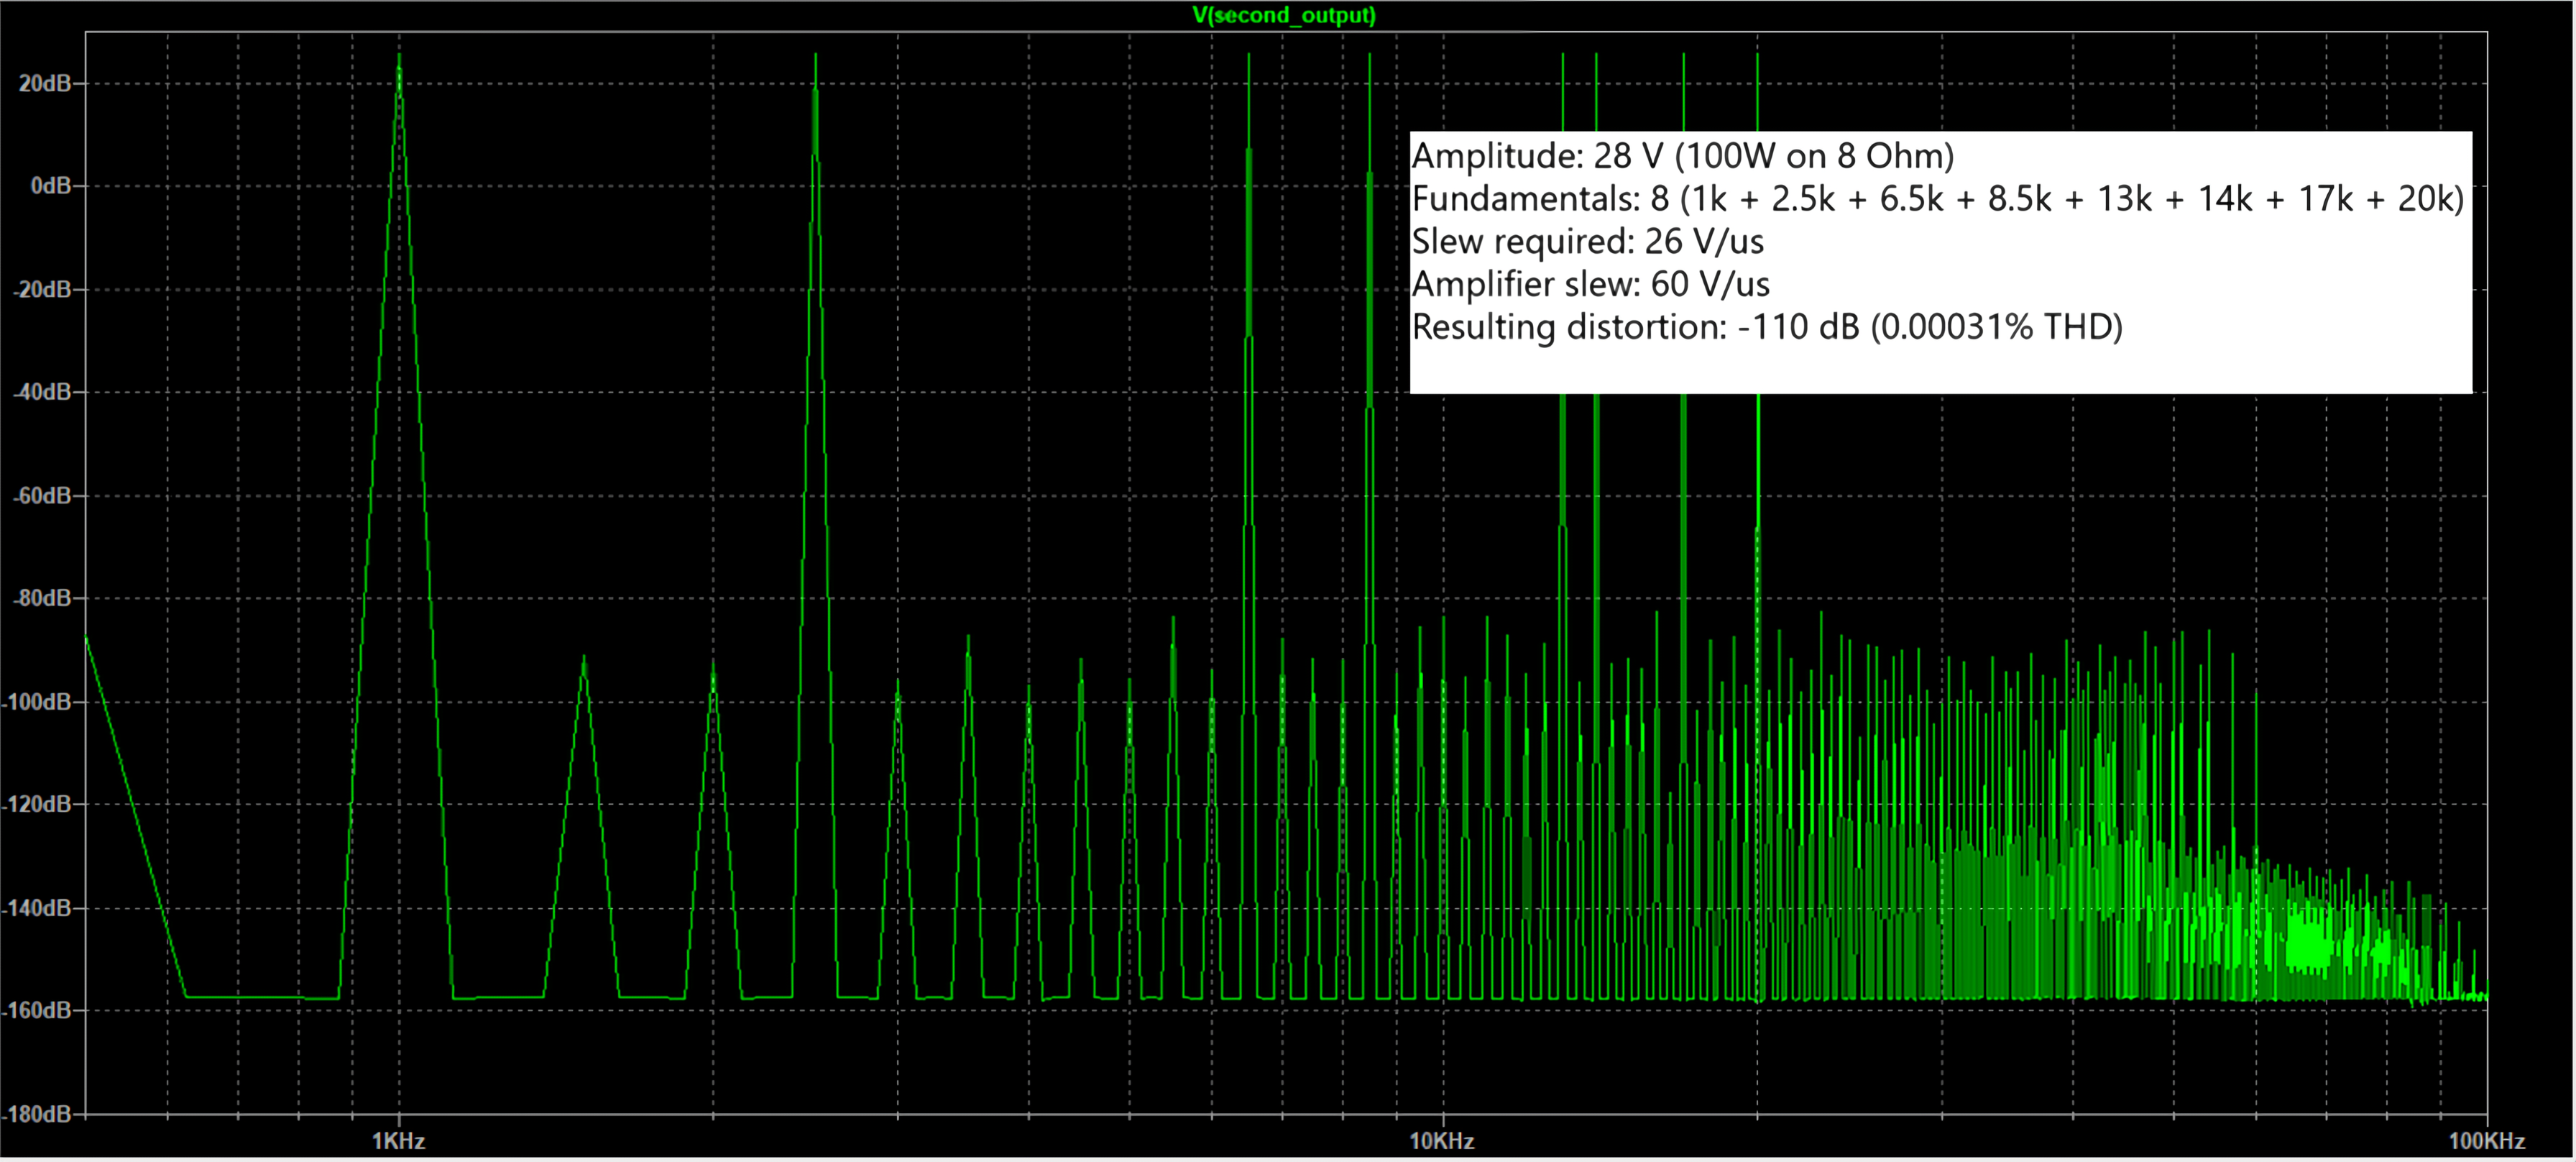Click the -160dB axis label

(x=36, y=1011)
